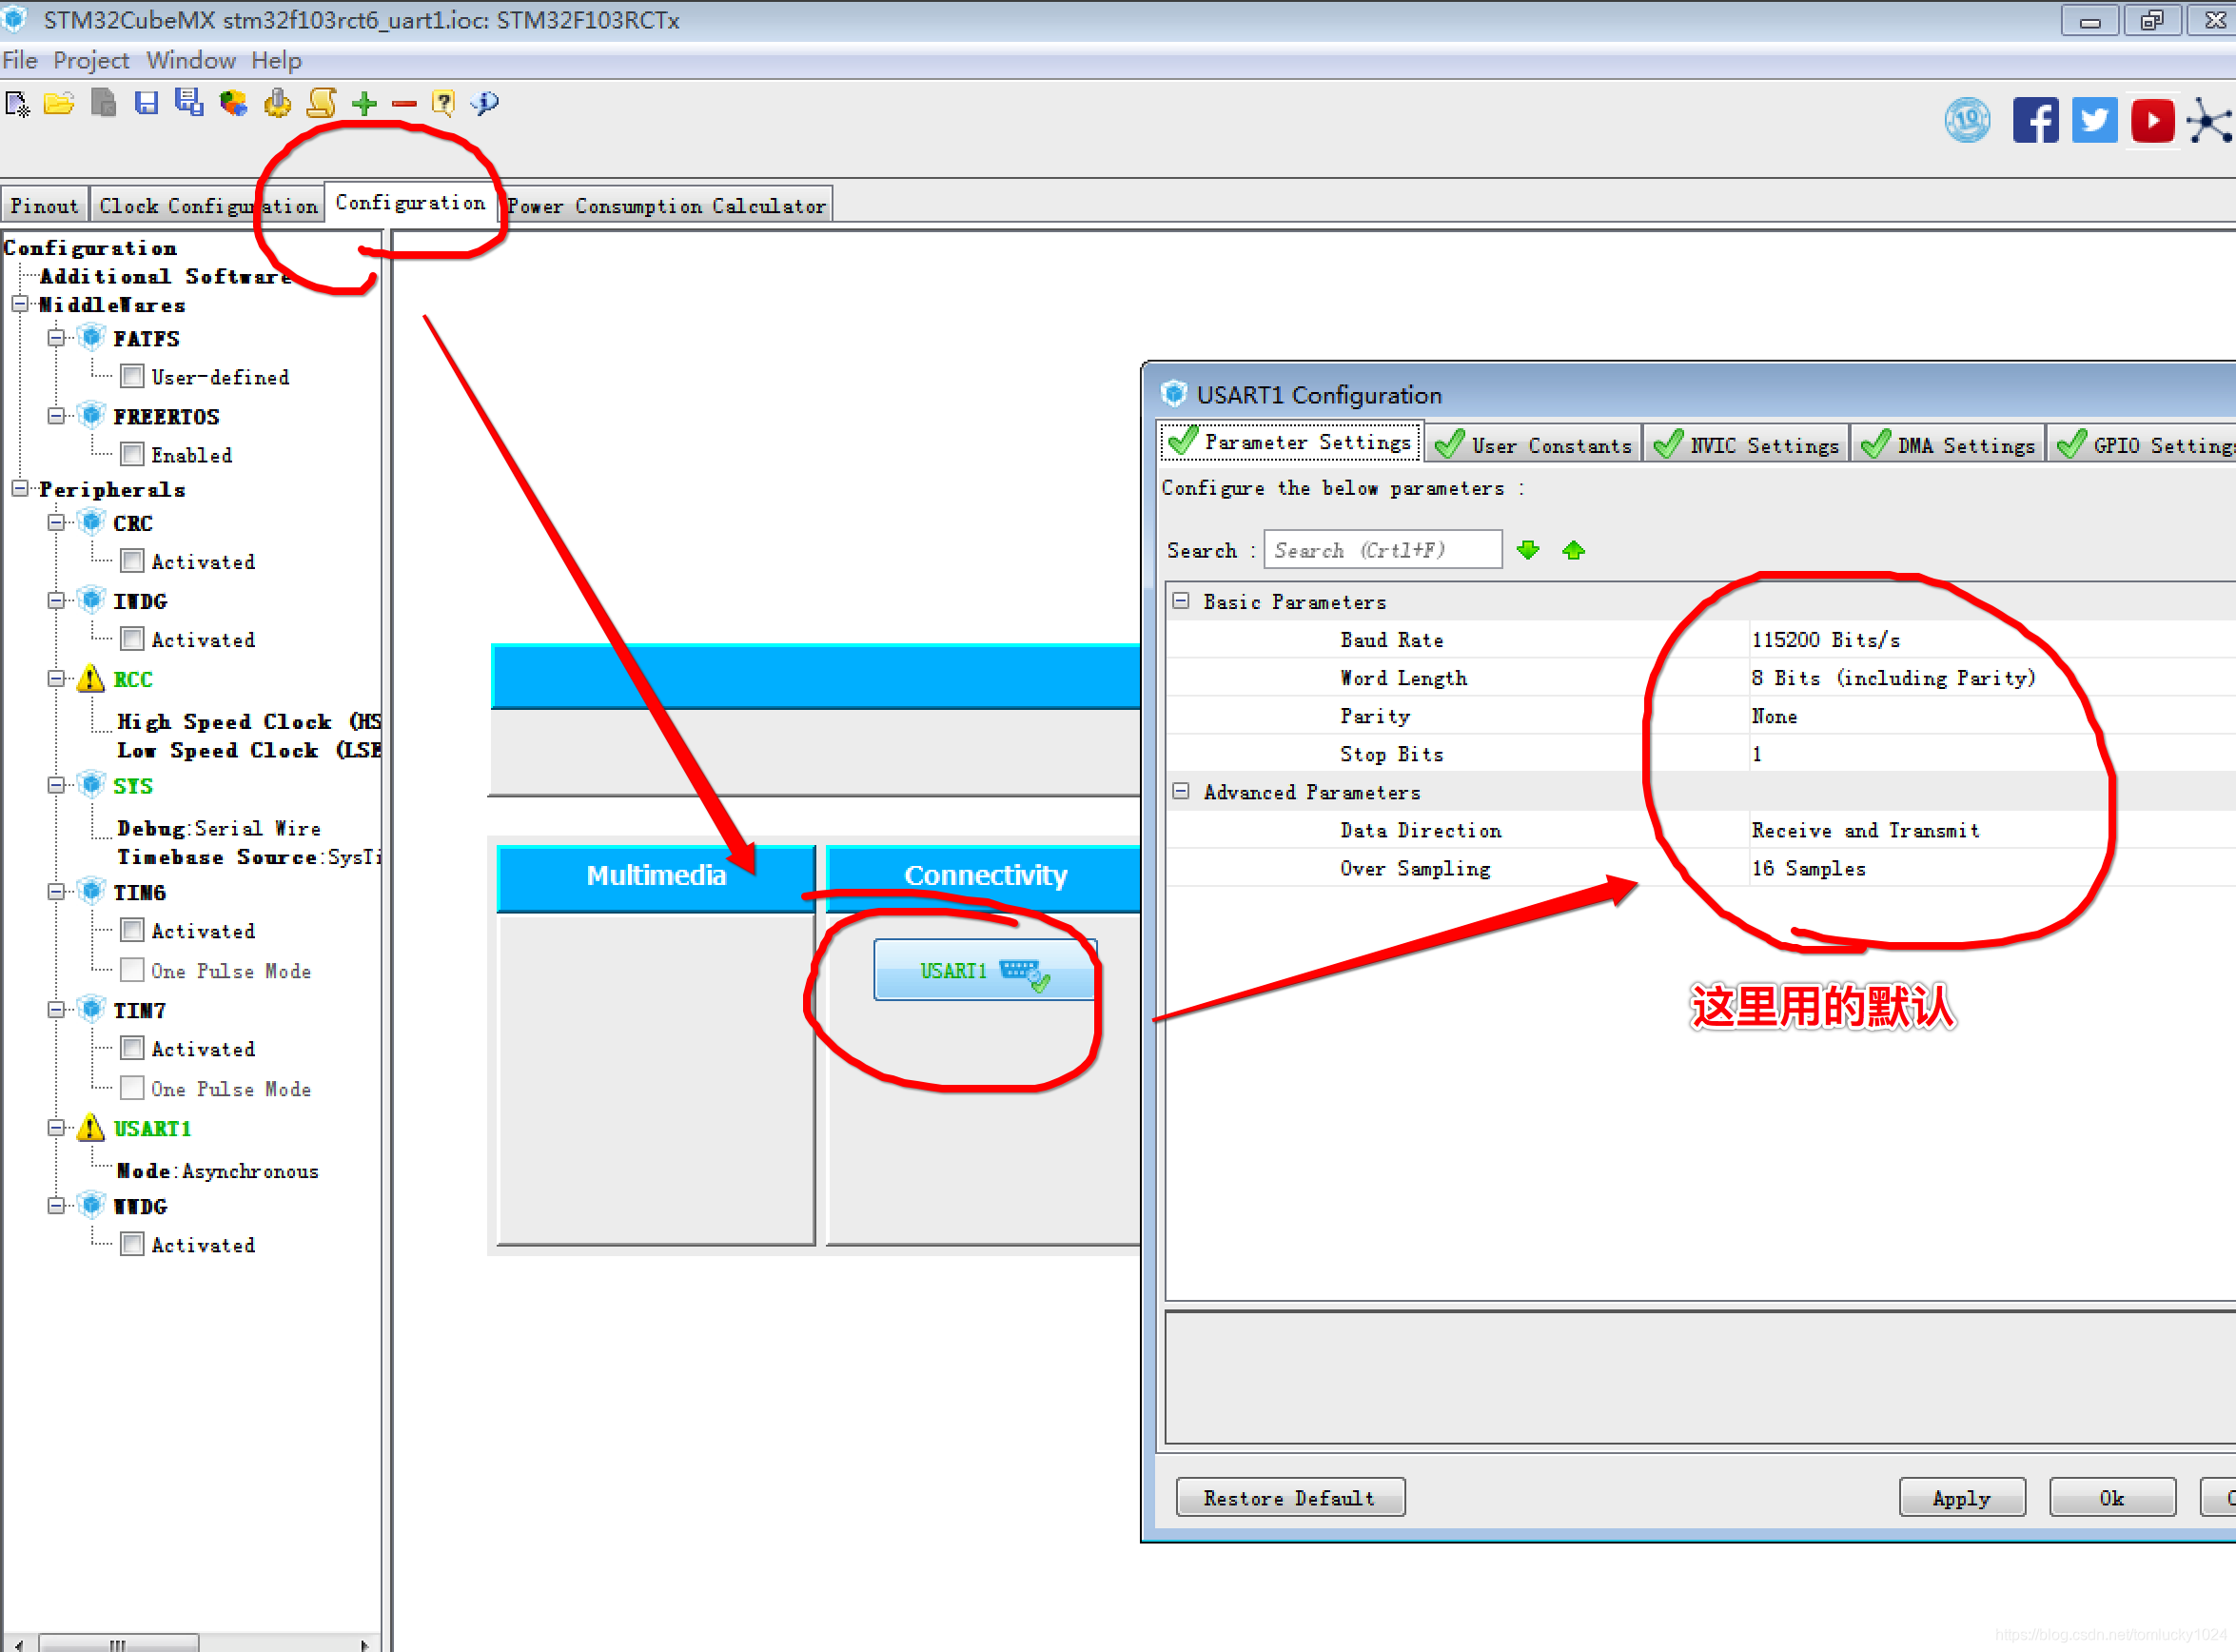Open the YouTube link icon
This screenshot has height=1652, width=2236.
[2152, 121]
